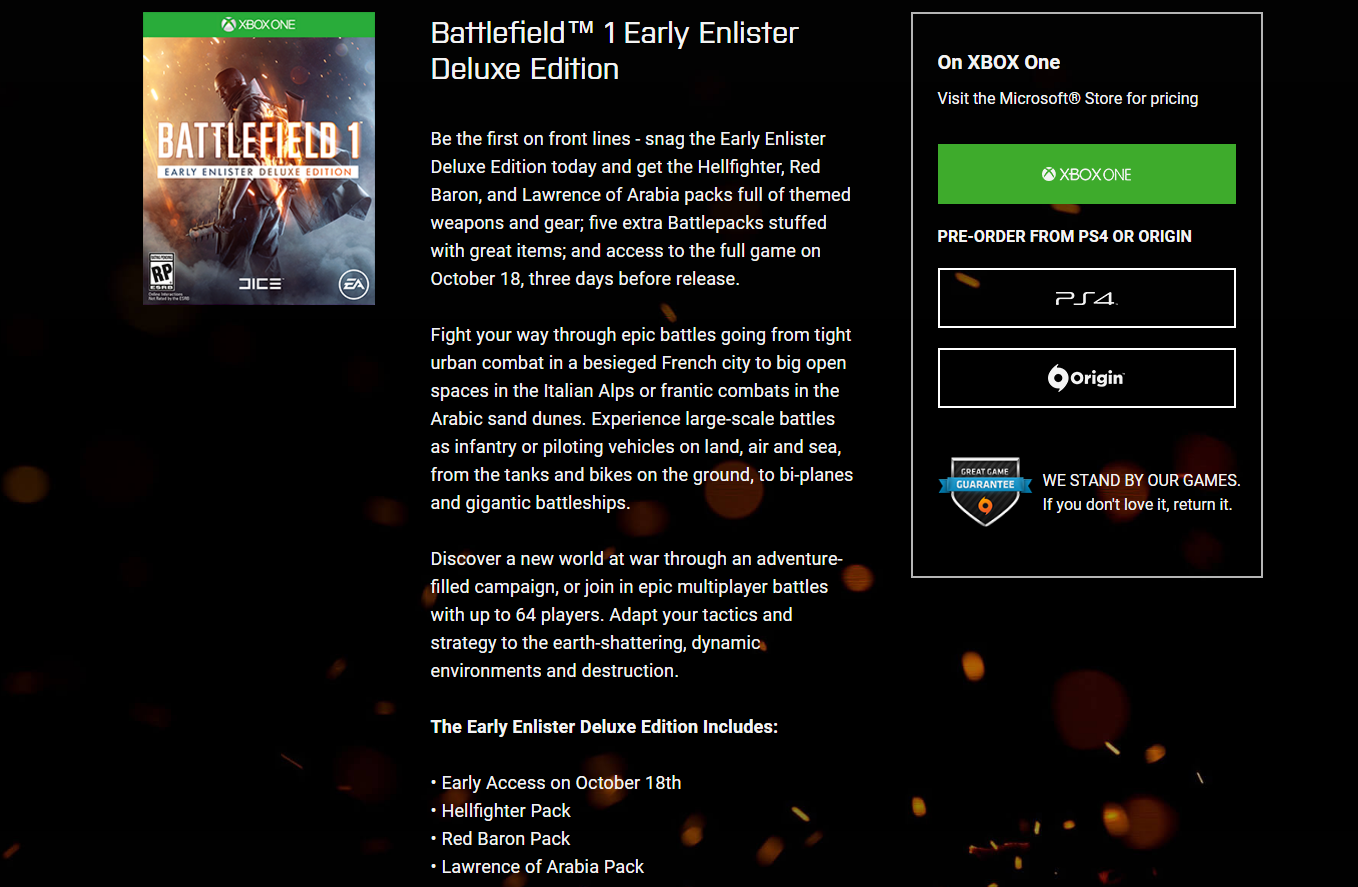Click the DICE logo on the box art
This screenshot has width=1358, height=887.
coord(260,285)
